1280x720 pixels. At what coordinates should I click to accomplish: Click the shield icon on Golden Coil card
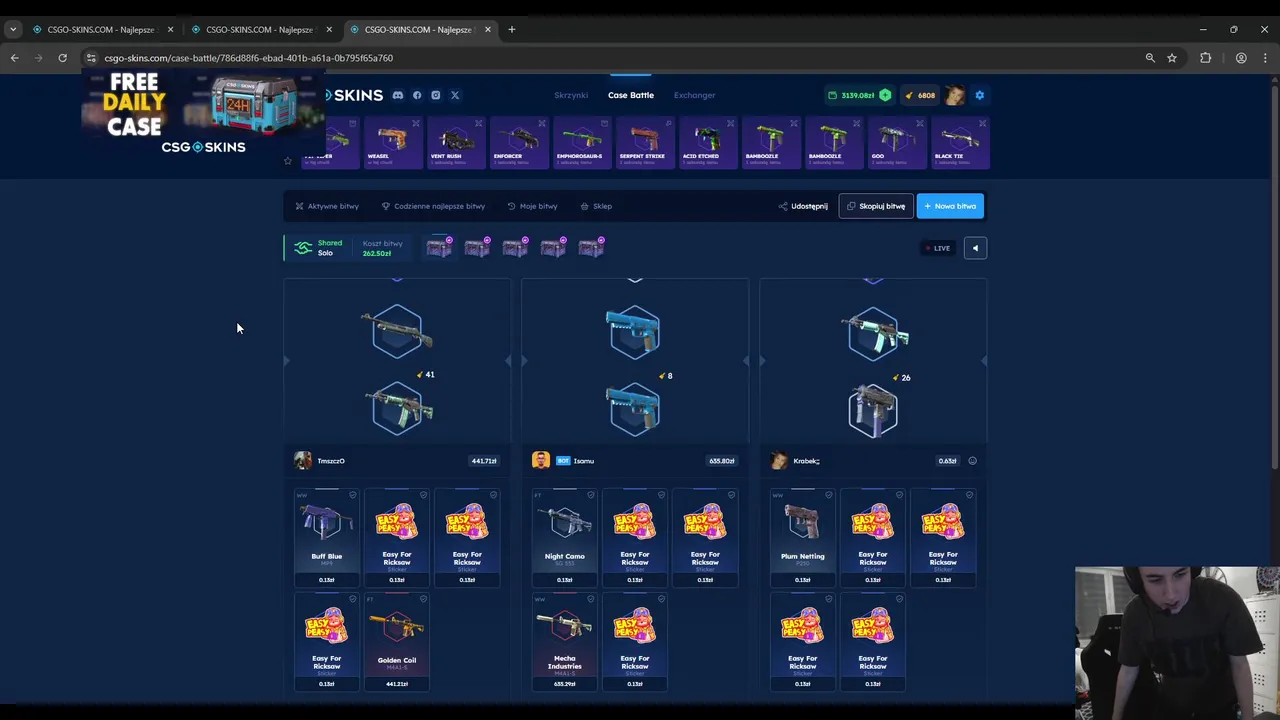click(x=423, y=599)
